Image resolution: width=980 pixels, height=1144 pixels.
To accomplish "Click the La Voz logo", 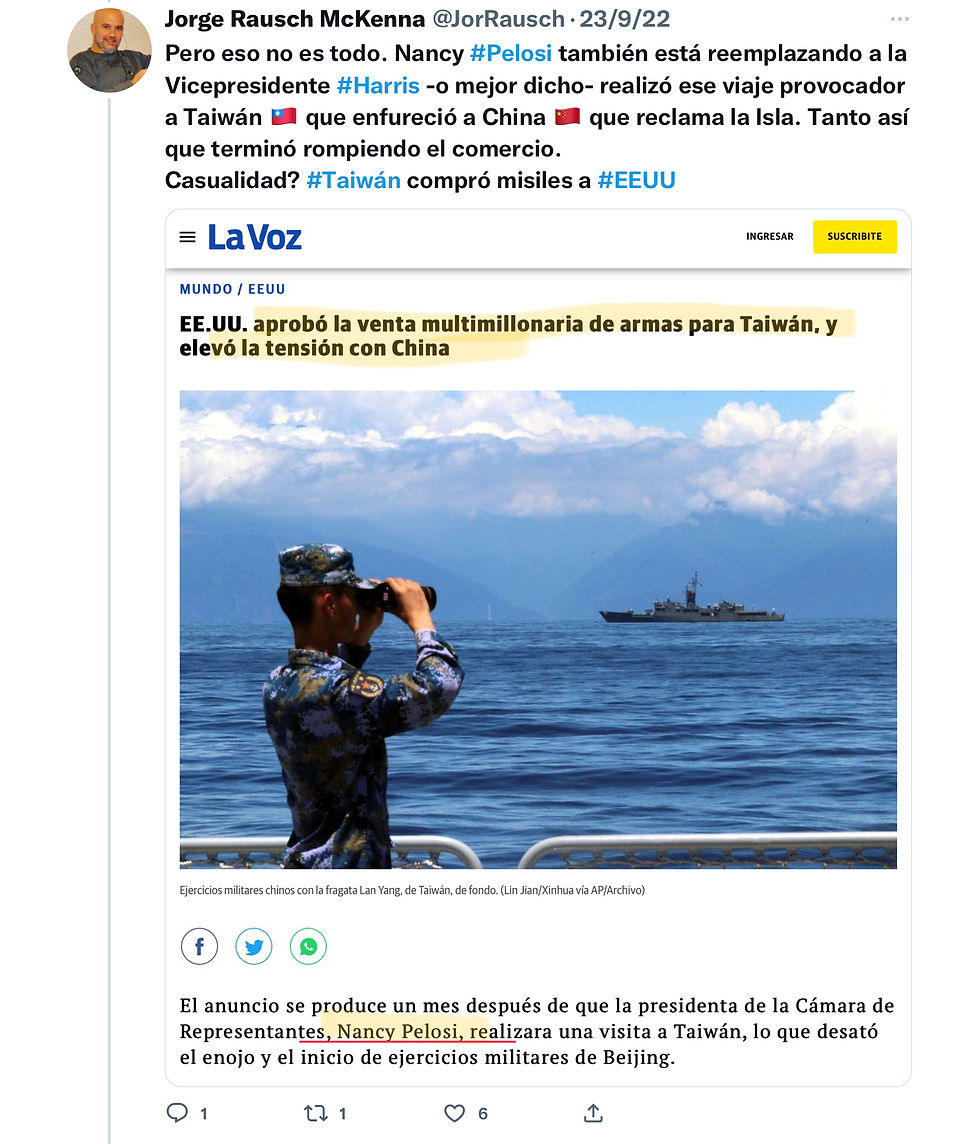I will (255, 237).
